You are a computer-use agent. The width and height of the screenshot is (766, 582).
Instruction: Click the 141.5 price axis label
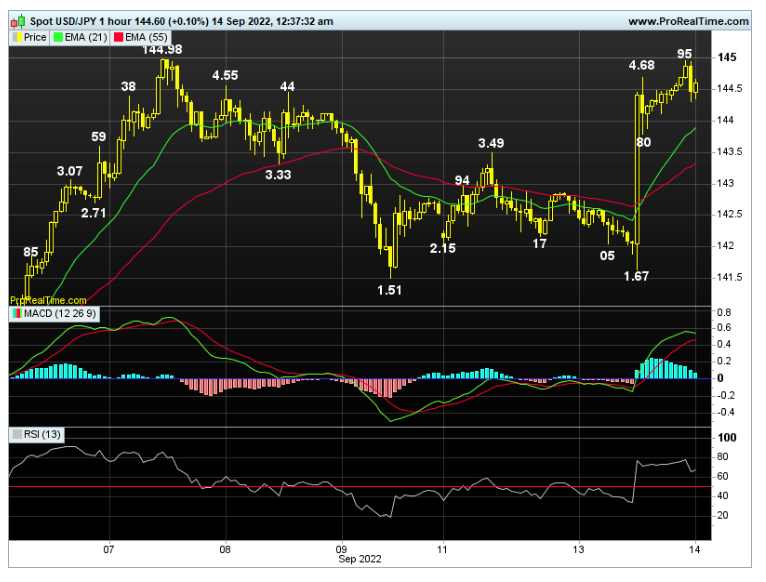click(x=729, y=277)
